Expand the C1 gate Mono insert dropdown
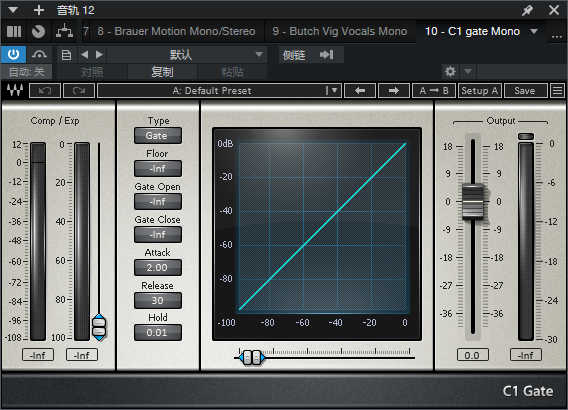The height and width of the screenshot is (410, 568). [x=534, y=32]
